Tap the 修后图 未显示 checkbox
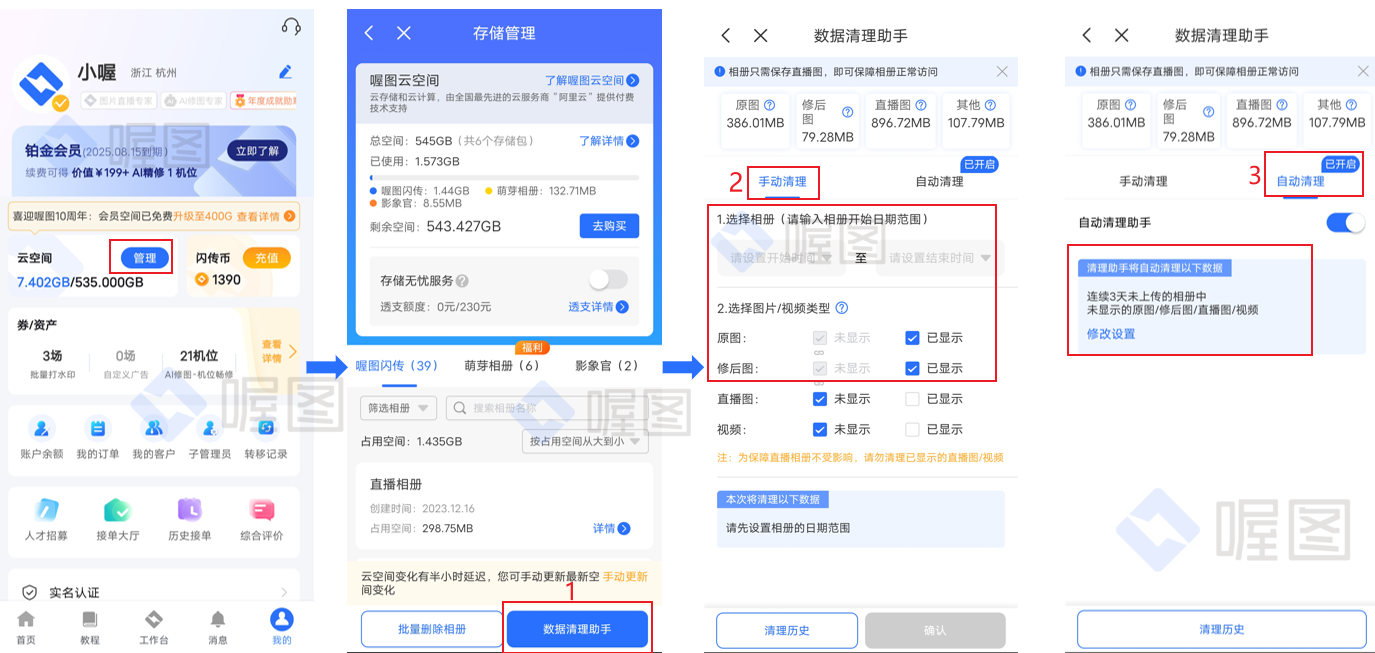Image resolution: width=1375 pixels, height=653 pixels. click(820, 368)
